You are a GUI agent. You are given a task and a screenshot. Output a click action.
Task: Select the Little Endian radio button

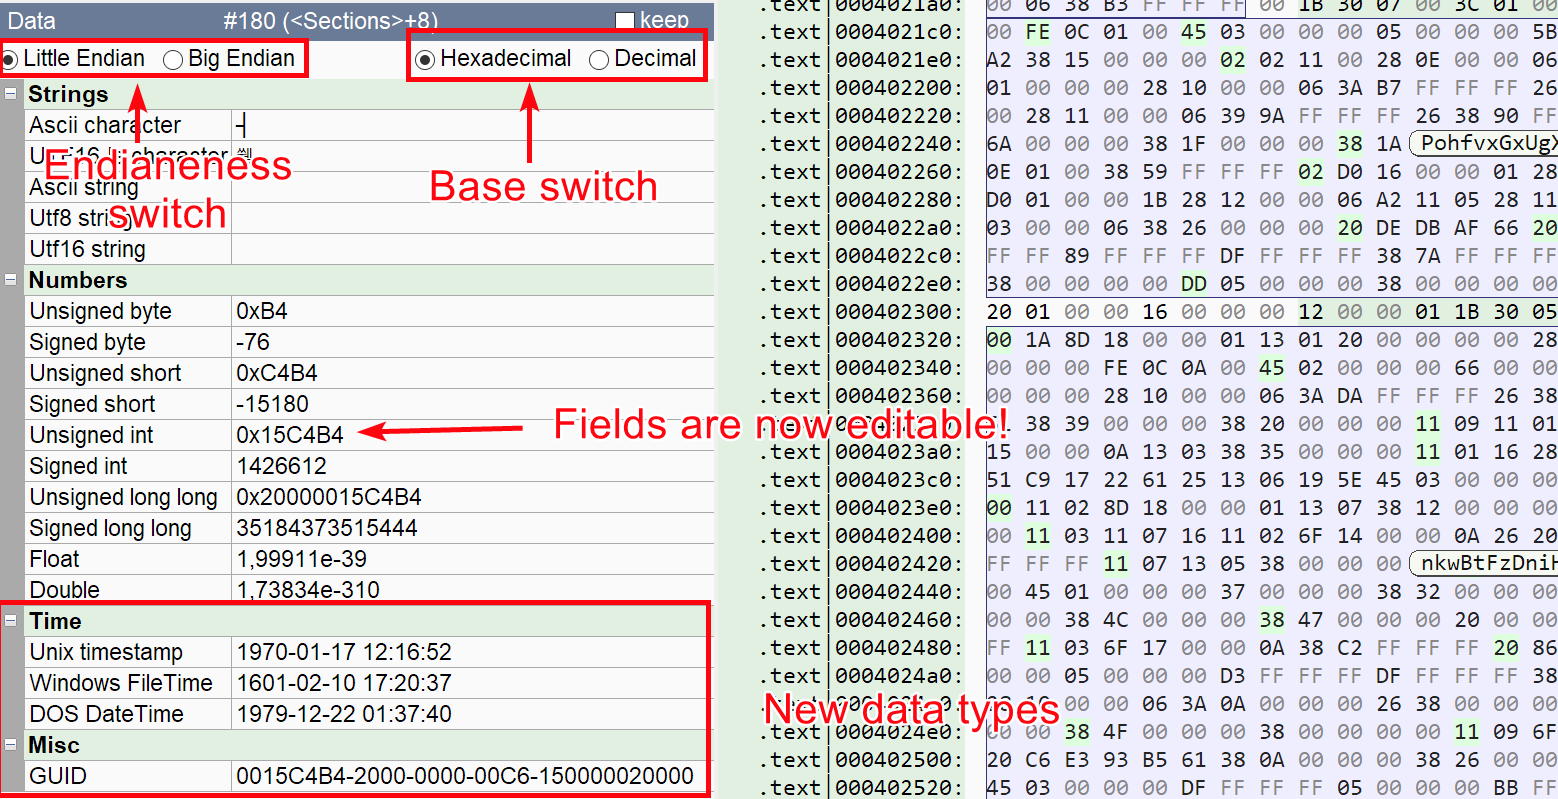(x=9, y=59)
